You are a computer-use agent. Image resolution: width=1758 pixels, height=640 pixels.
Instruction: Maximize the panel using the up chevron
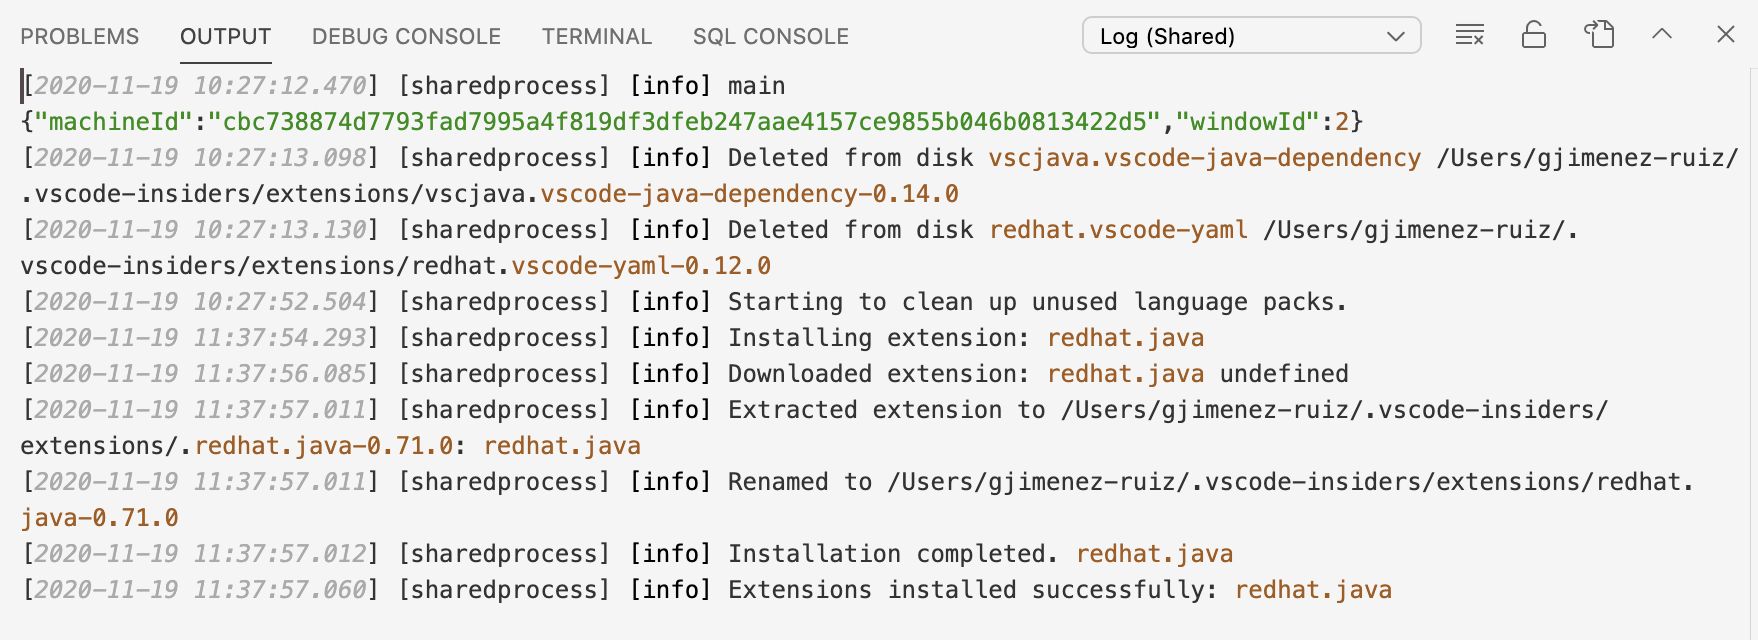[x=1662, y=34]
